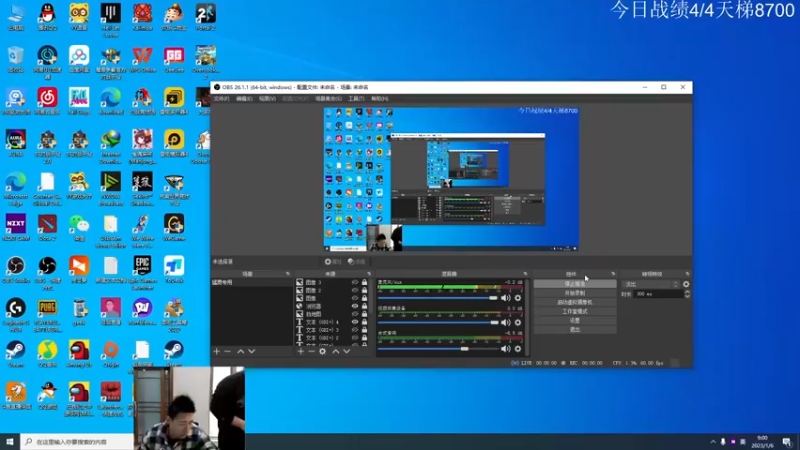Toggle visibility of 图像 2 source
Viewport: 800px width, 450px height.
[x=355, y=290]
